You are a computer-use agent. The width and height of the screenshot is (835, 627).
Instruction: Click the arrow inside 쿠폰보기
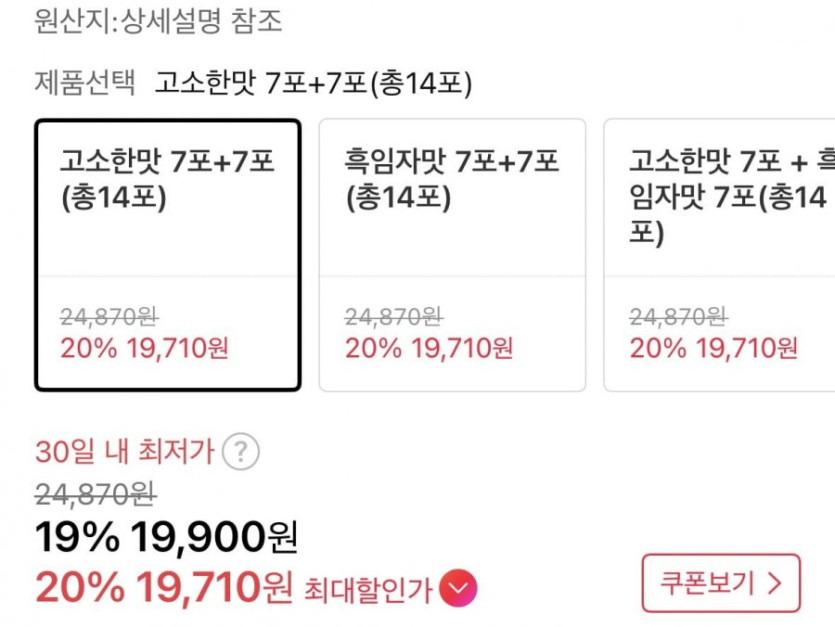point(773,582)
